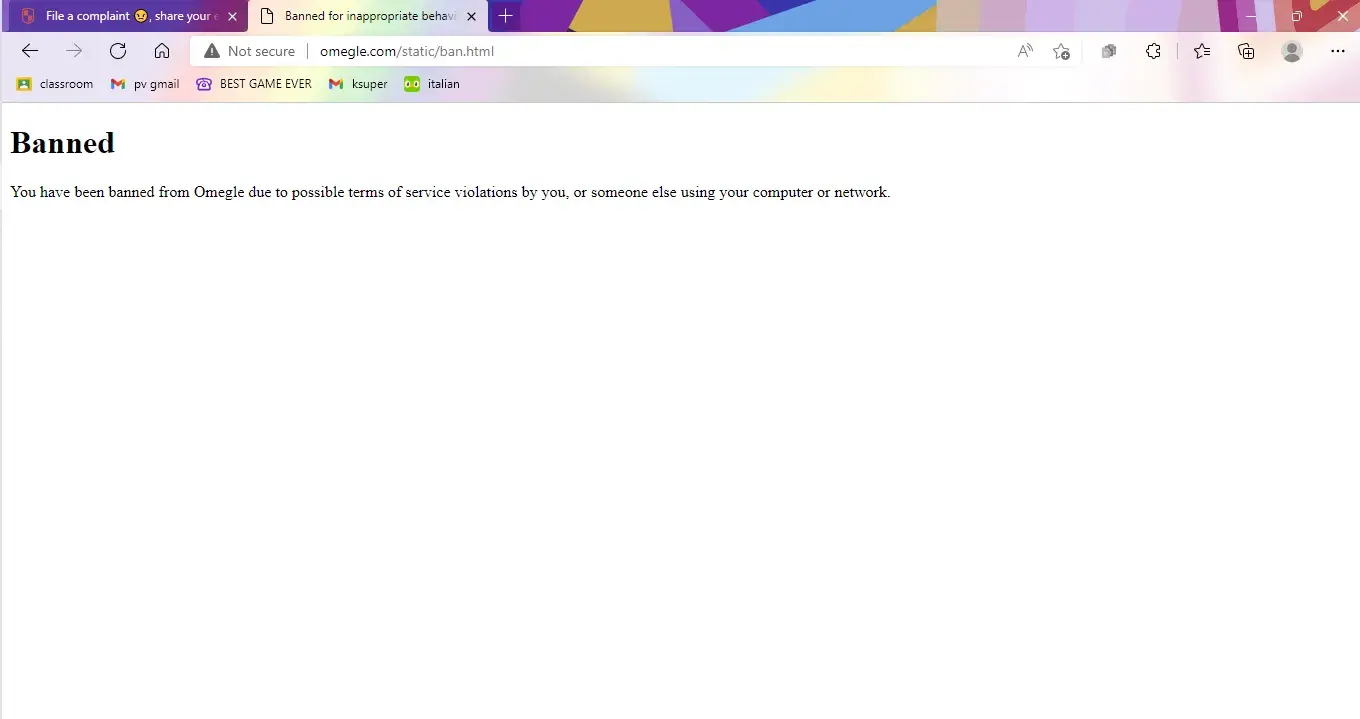The height and width of the screenshot is (719, 1360).
Task: Go to the browser Home page
Action: (x=162, y=51)
